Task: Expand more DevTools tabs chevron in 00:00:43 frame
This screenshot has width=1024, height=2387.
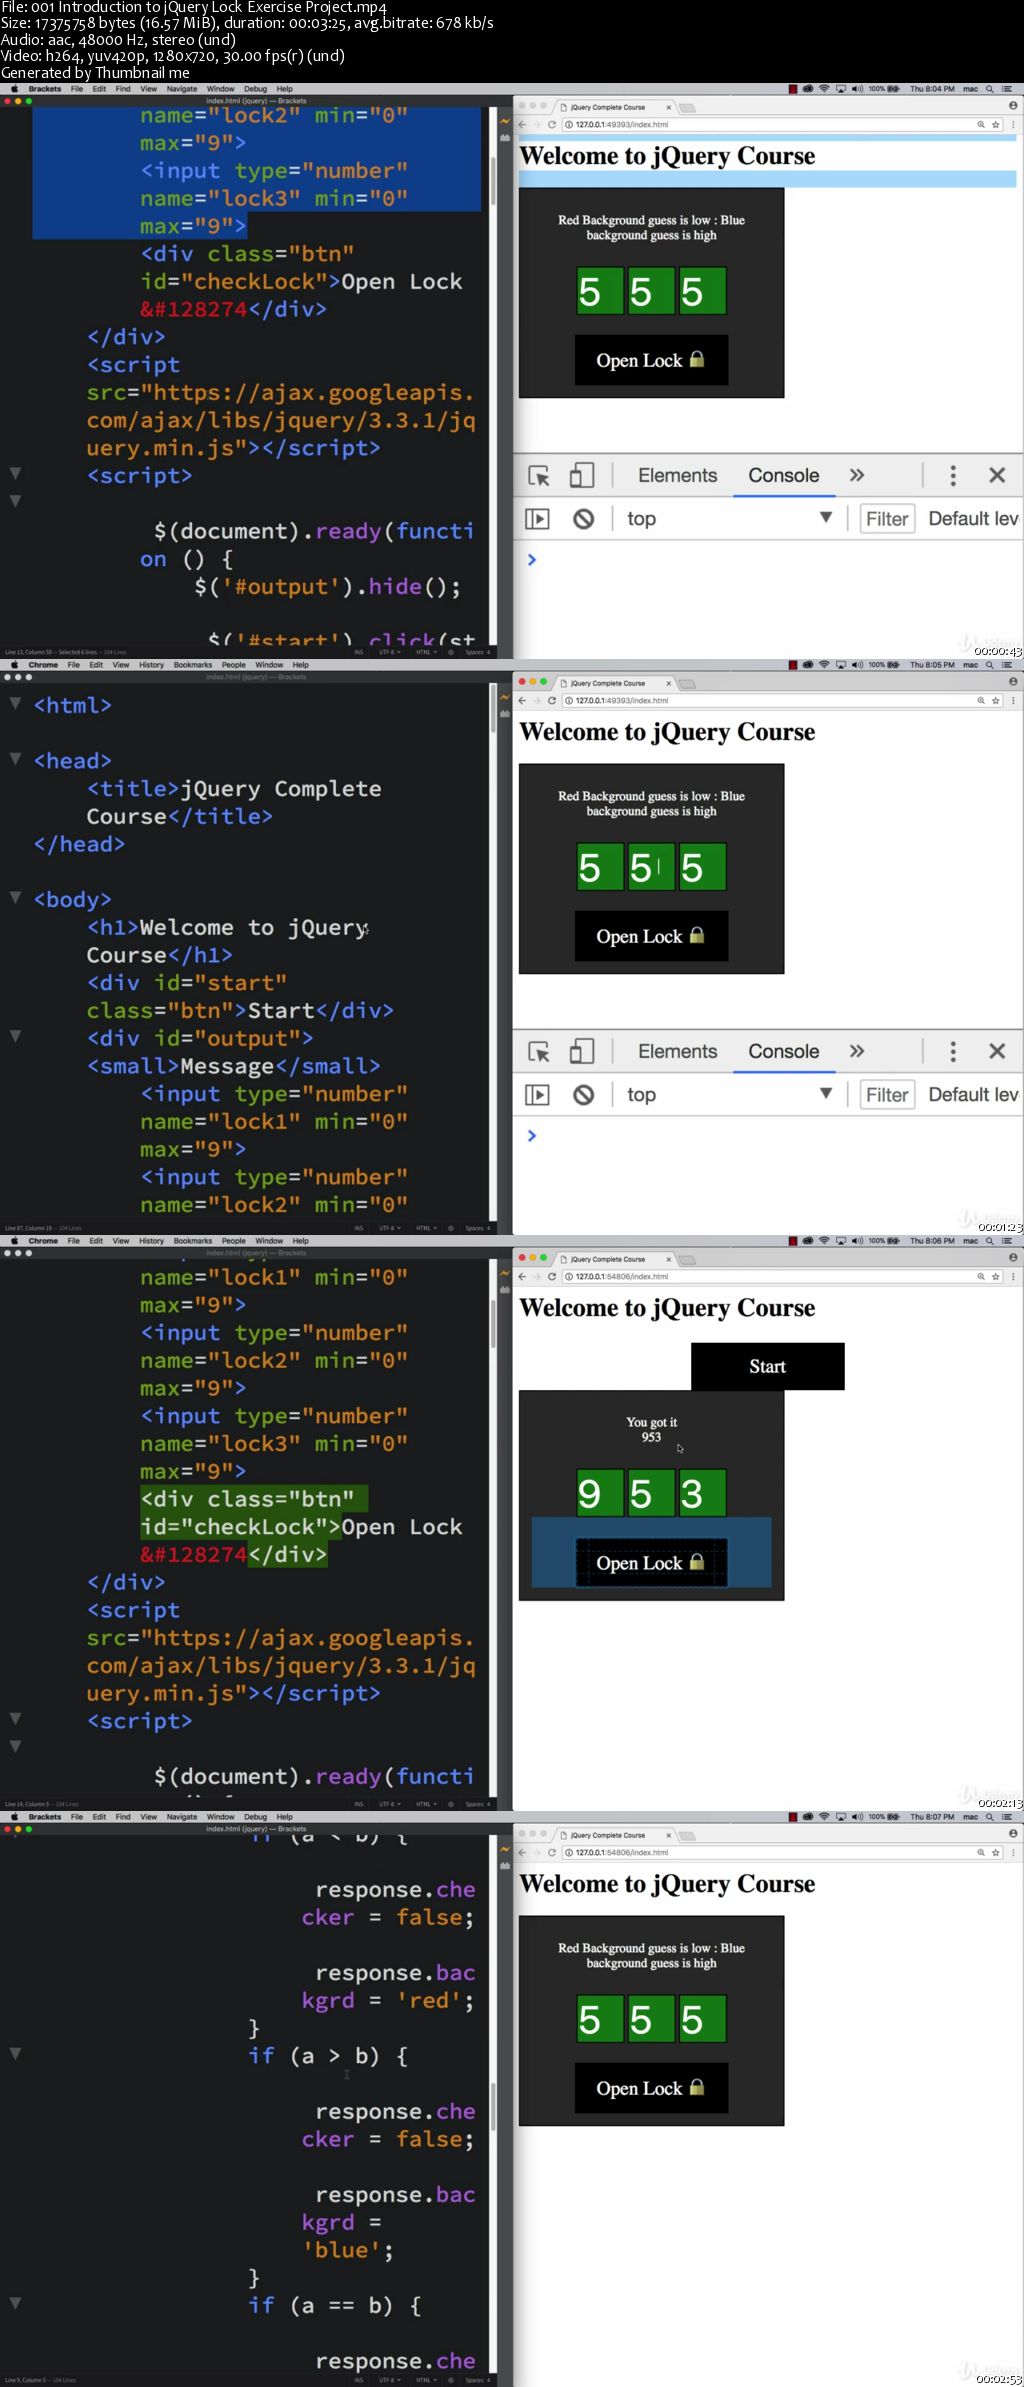Action: point(857,475)
